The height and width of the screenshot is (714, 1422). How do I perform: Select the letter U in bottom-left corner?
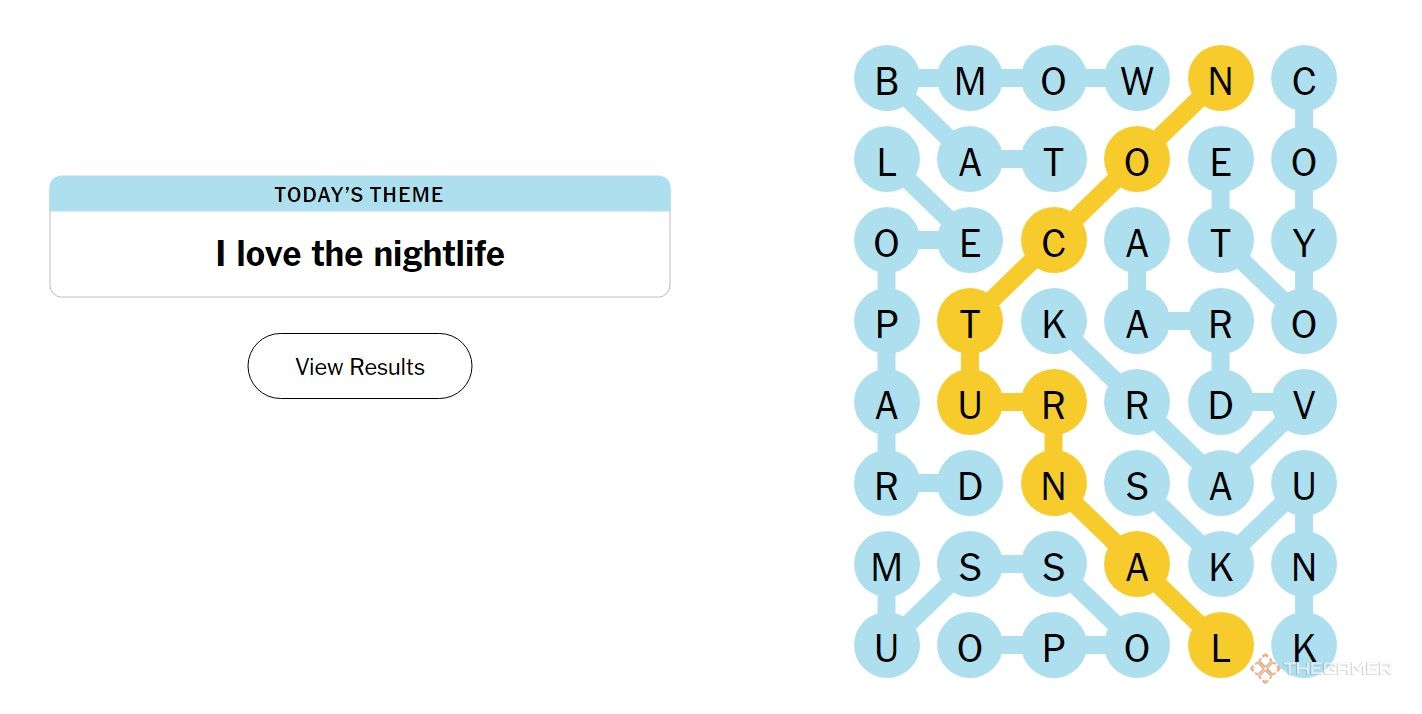pos(886,648)
